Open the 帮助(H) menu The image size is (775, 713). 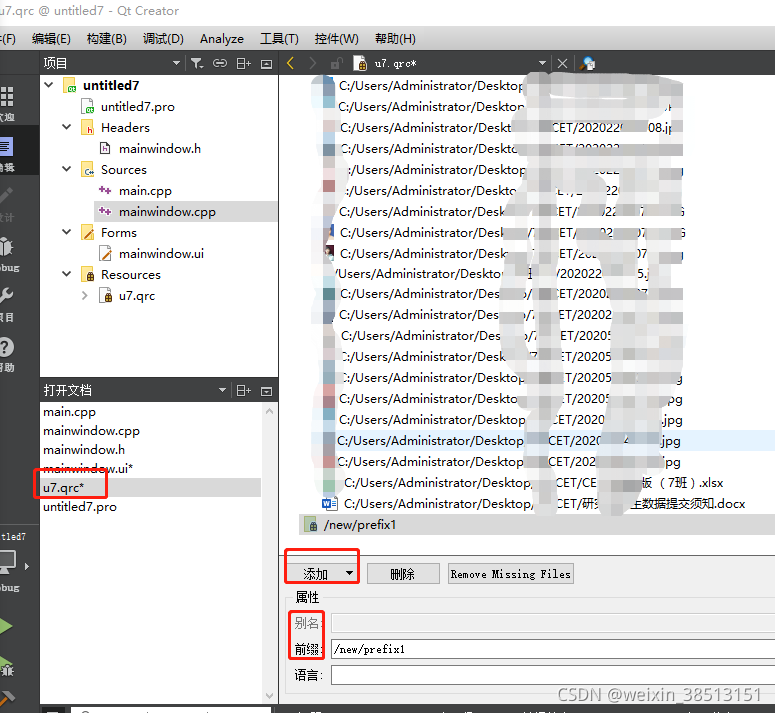click(x=395, y=39)
